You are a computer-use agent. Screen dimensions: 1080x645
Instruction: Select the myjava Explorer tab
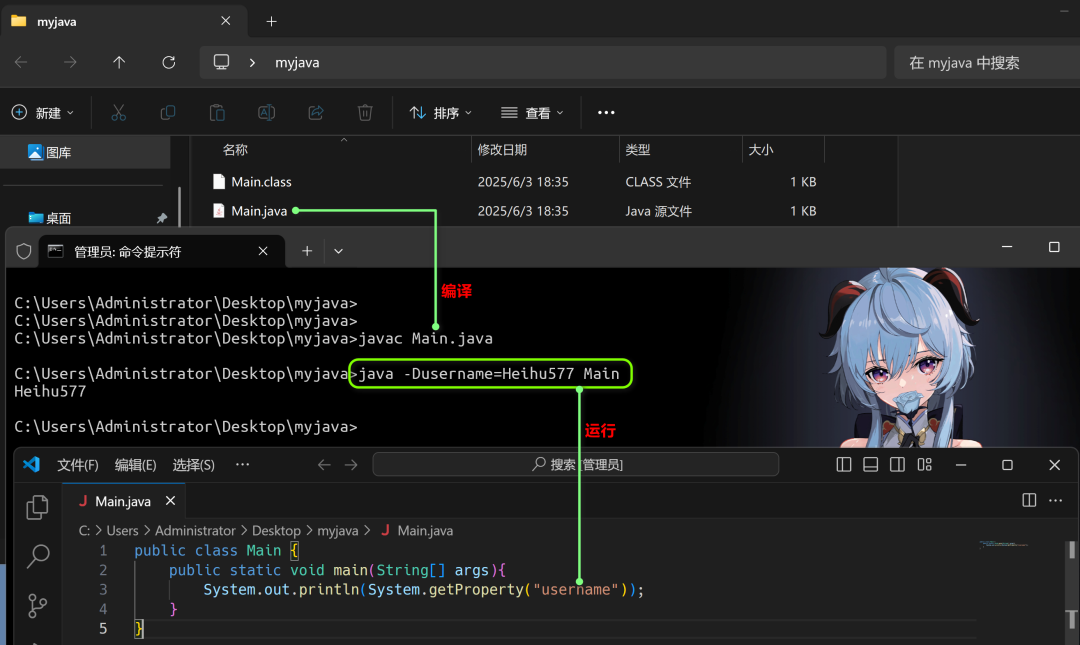coord(124,21)
